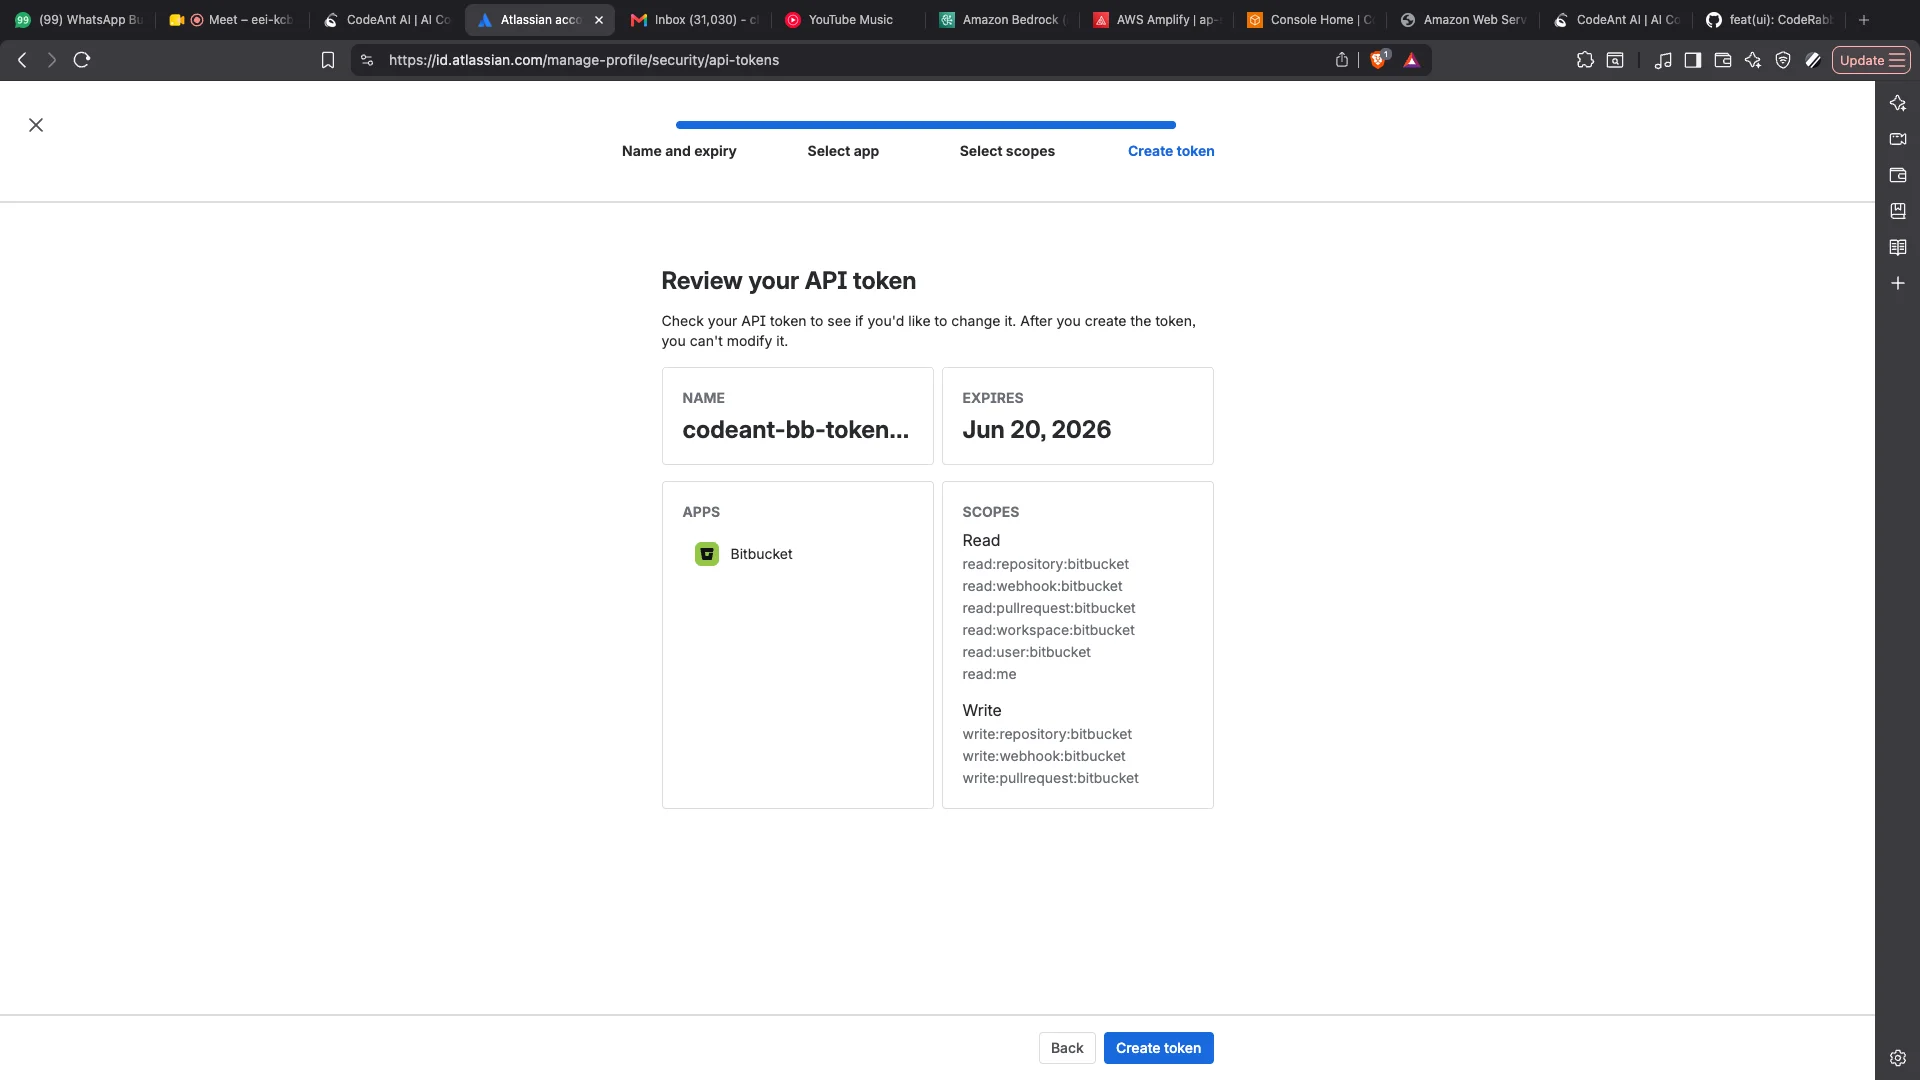
Task: Switch to the Meet tab
Action: [232, 20]
